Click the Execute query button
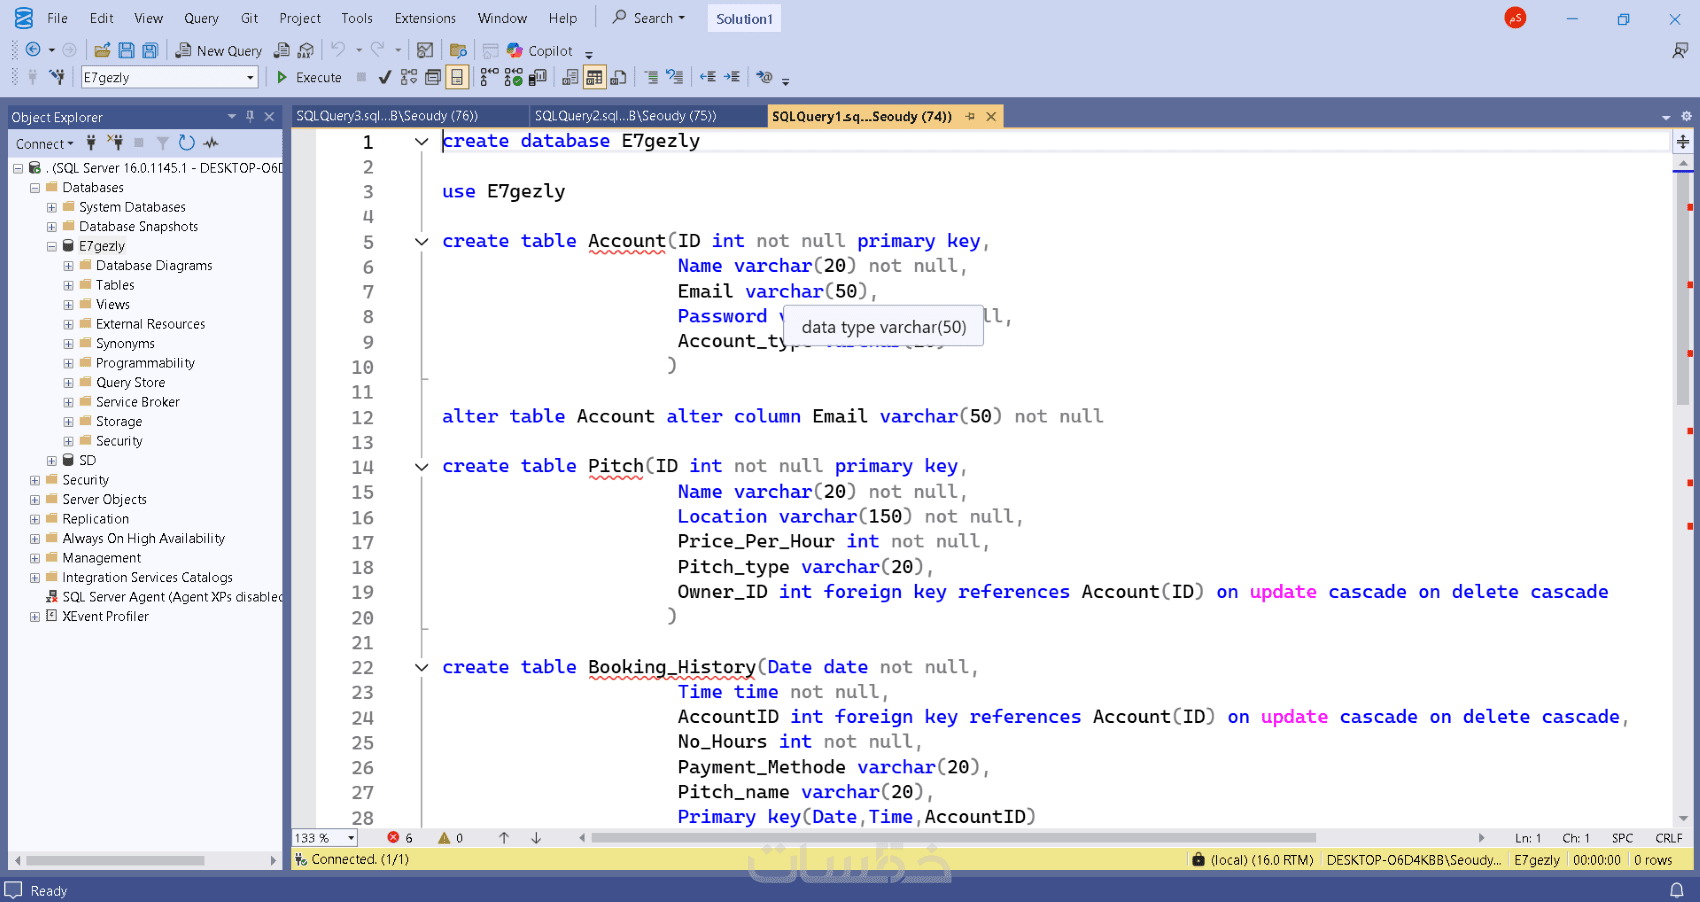The height and width of the screenshot is (902, 1700). (x=309, y=77)
